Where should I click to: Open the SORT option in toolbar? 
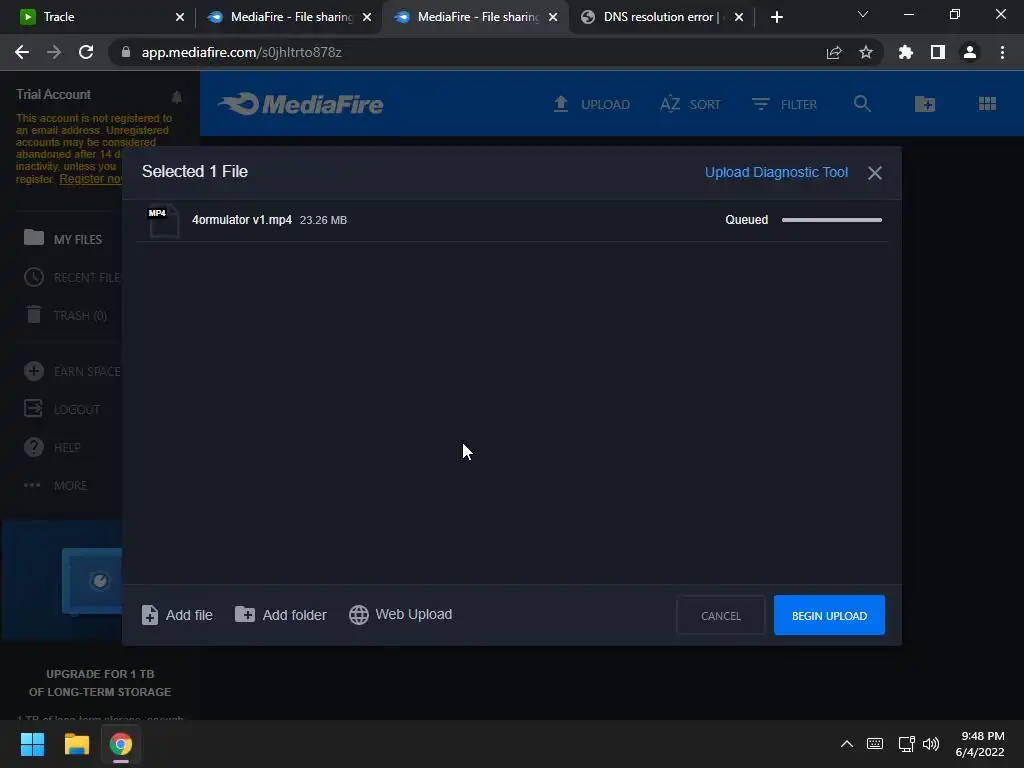click(x=690, y=104)
